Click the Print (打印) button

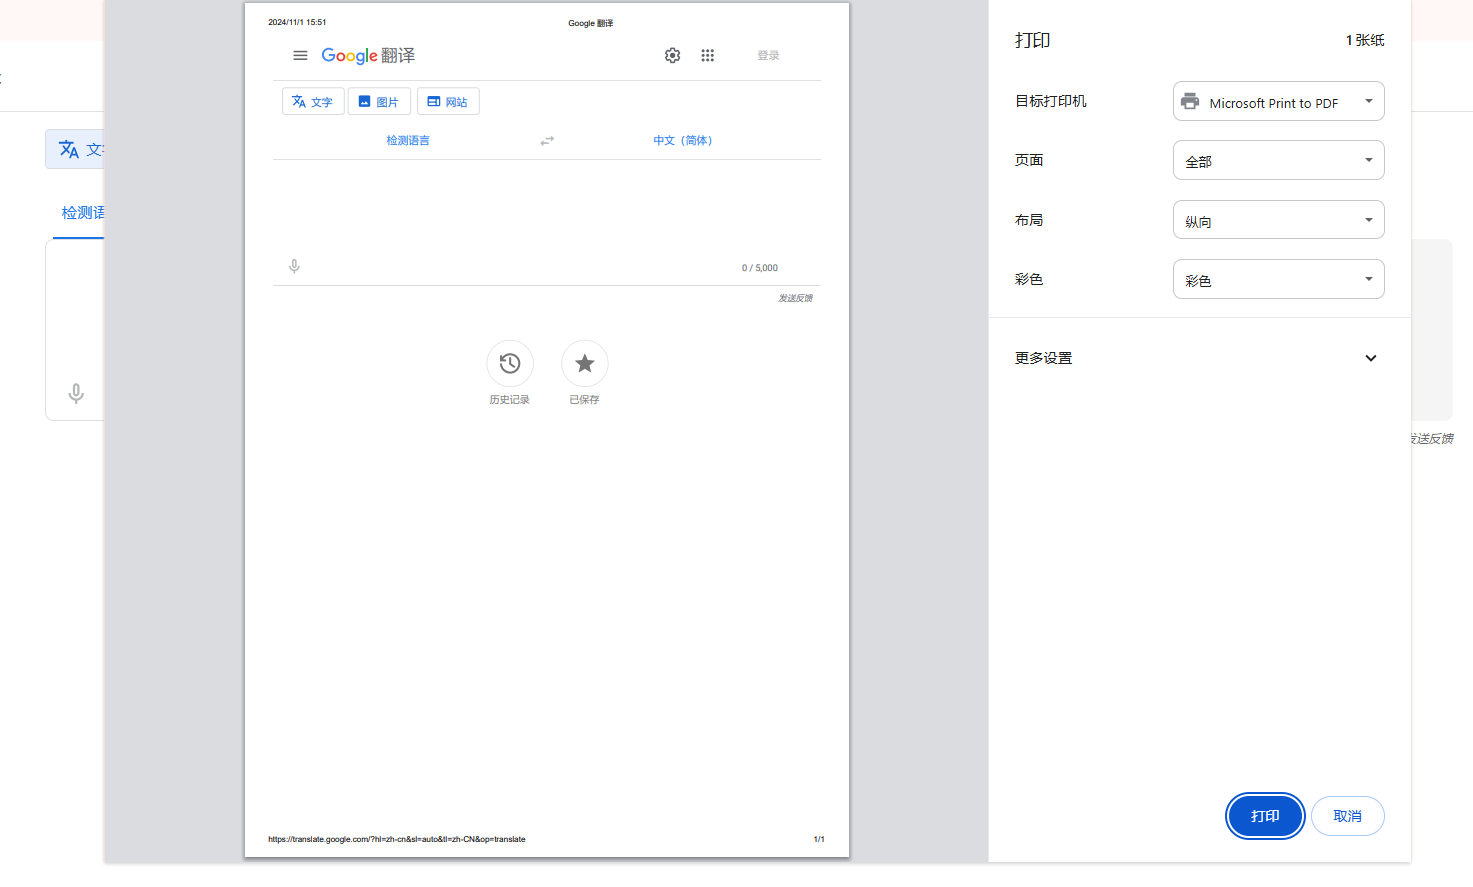click(1265, 816)
